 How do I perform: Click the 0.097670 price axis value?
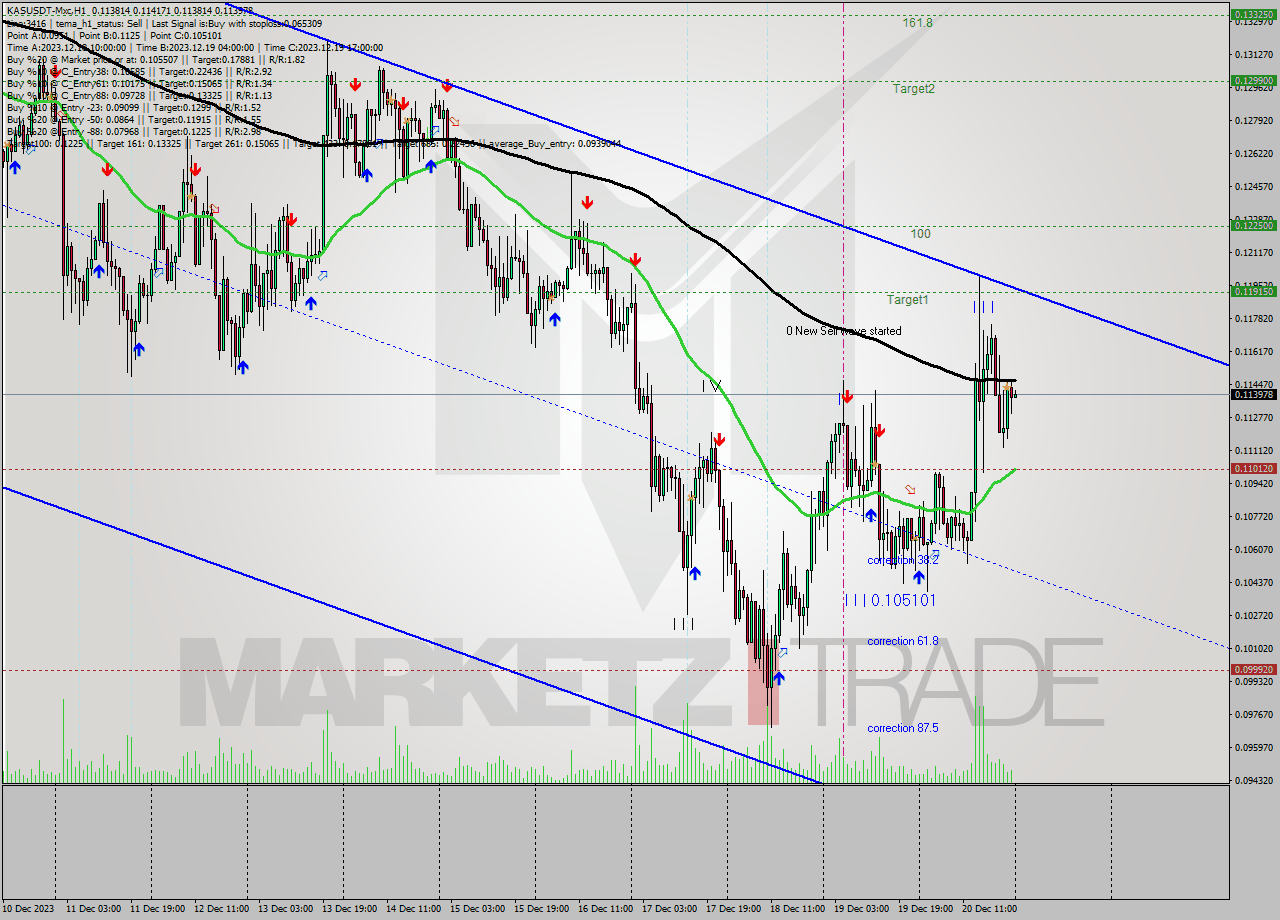tap(1253, 714)
